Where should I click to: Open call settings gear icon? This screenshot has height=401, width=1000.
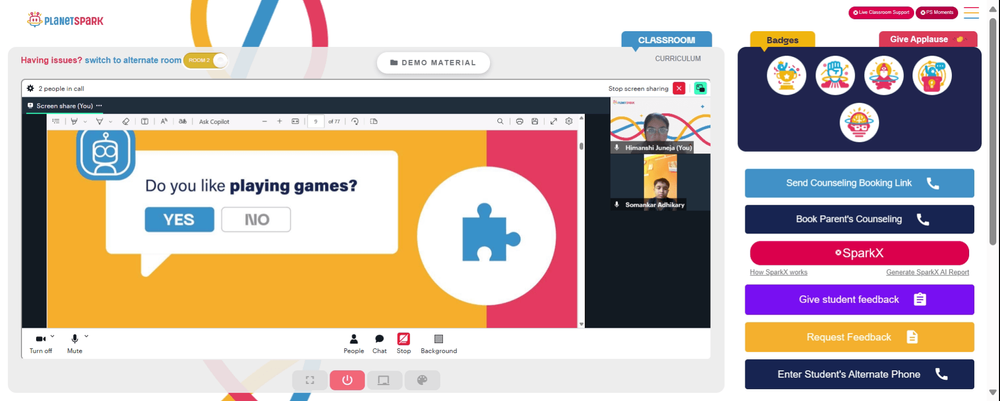click(31, 89)
